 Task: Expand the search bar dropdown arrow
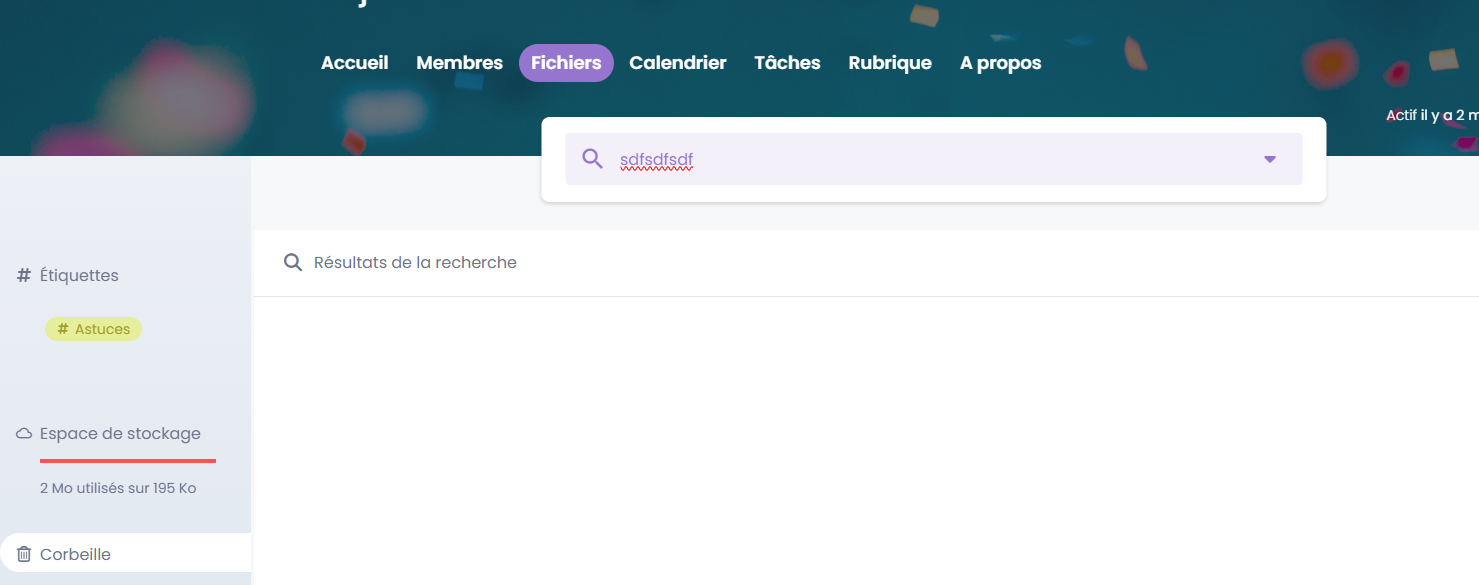[1269, 159]
